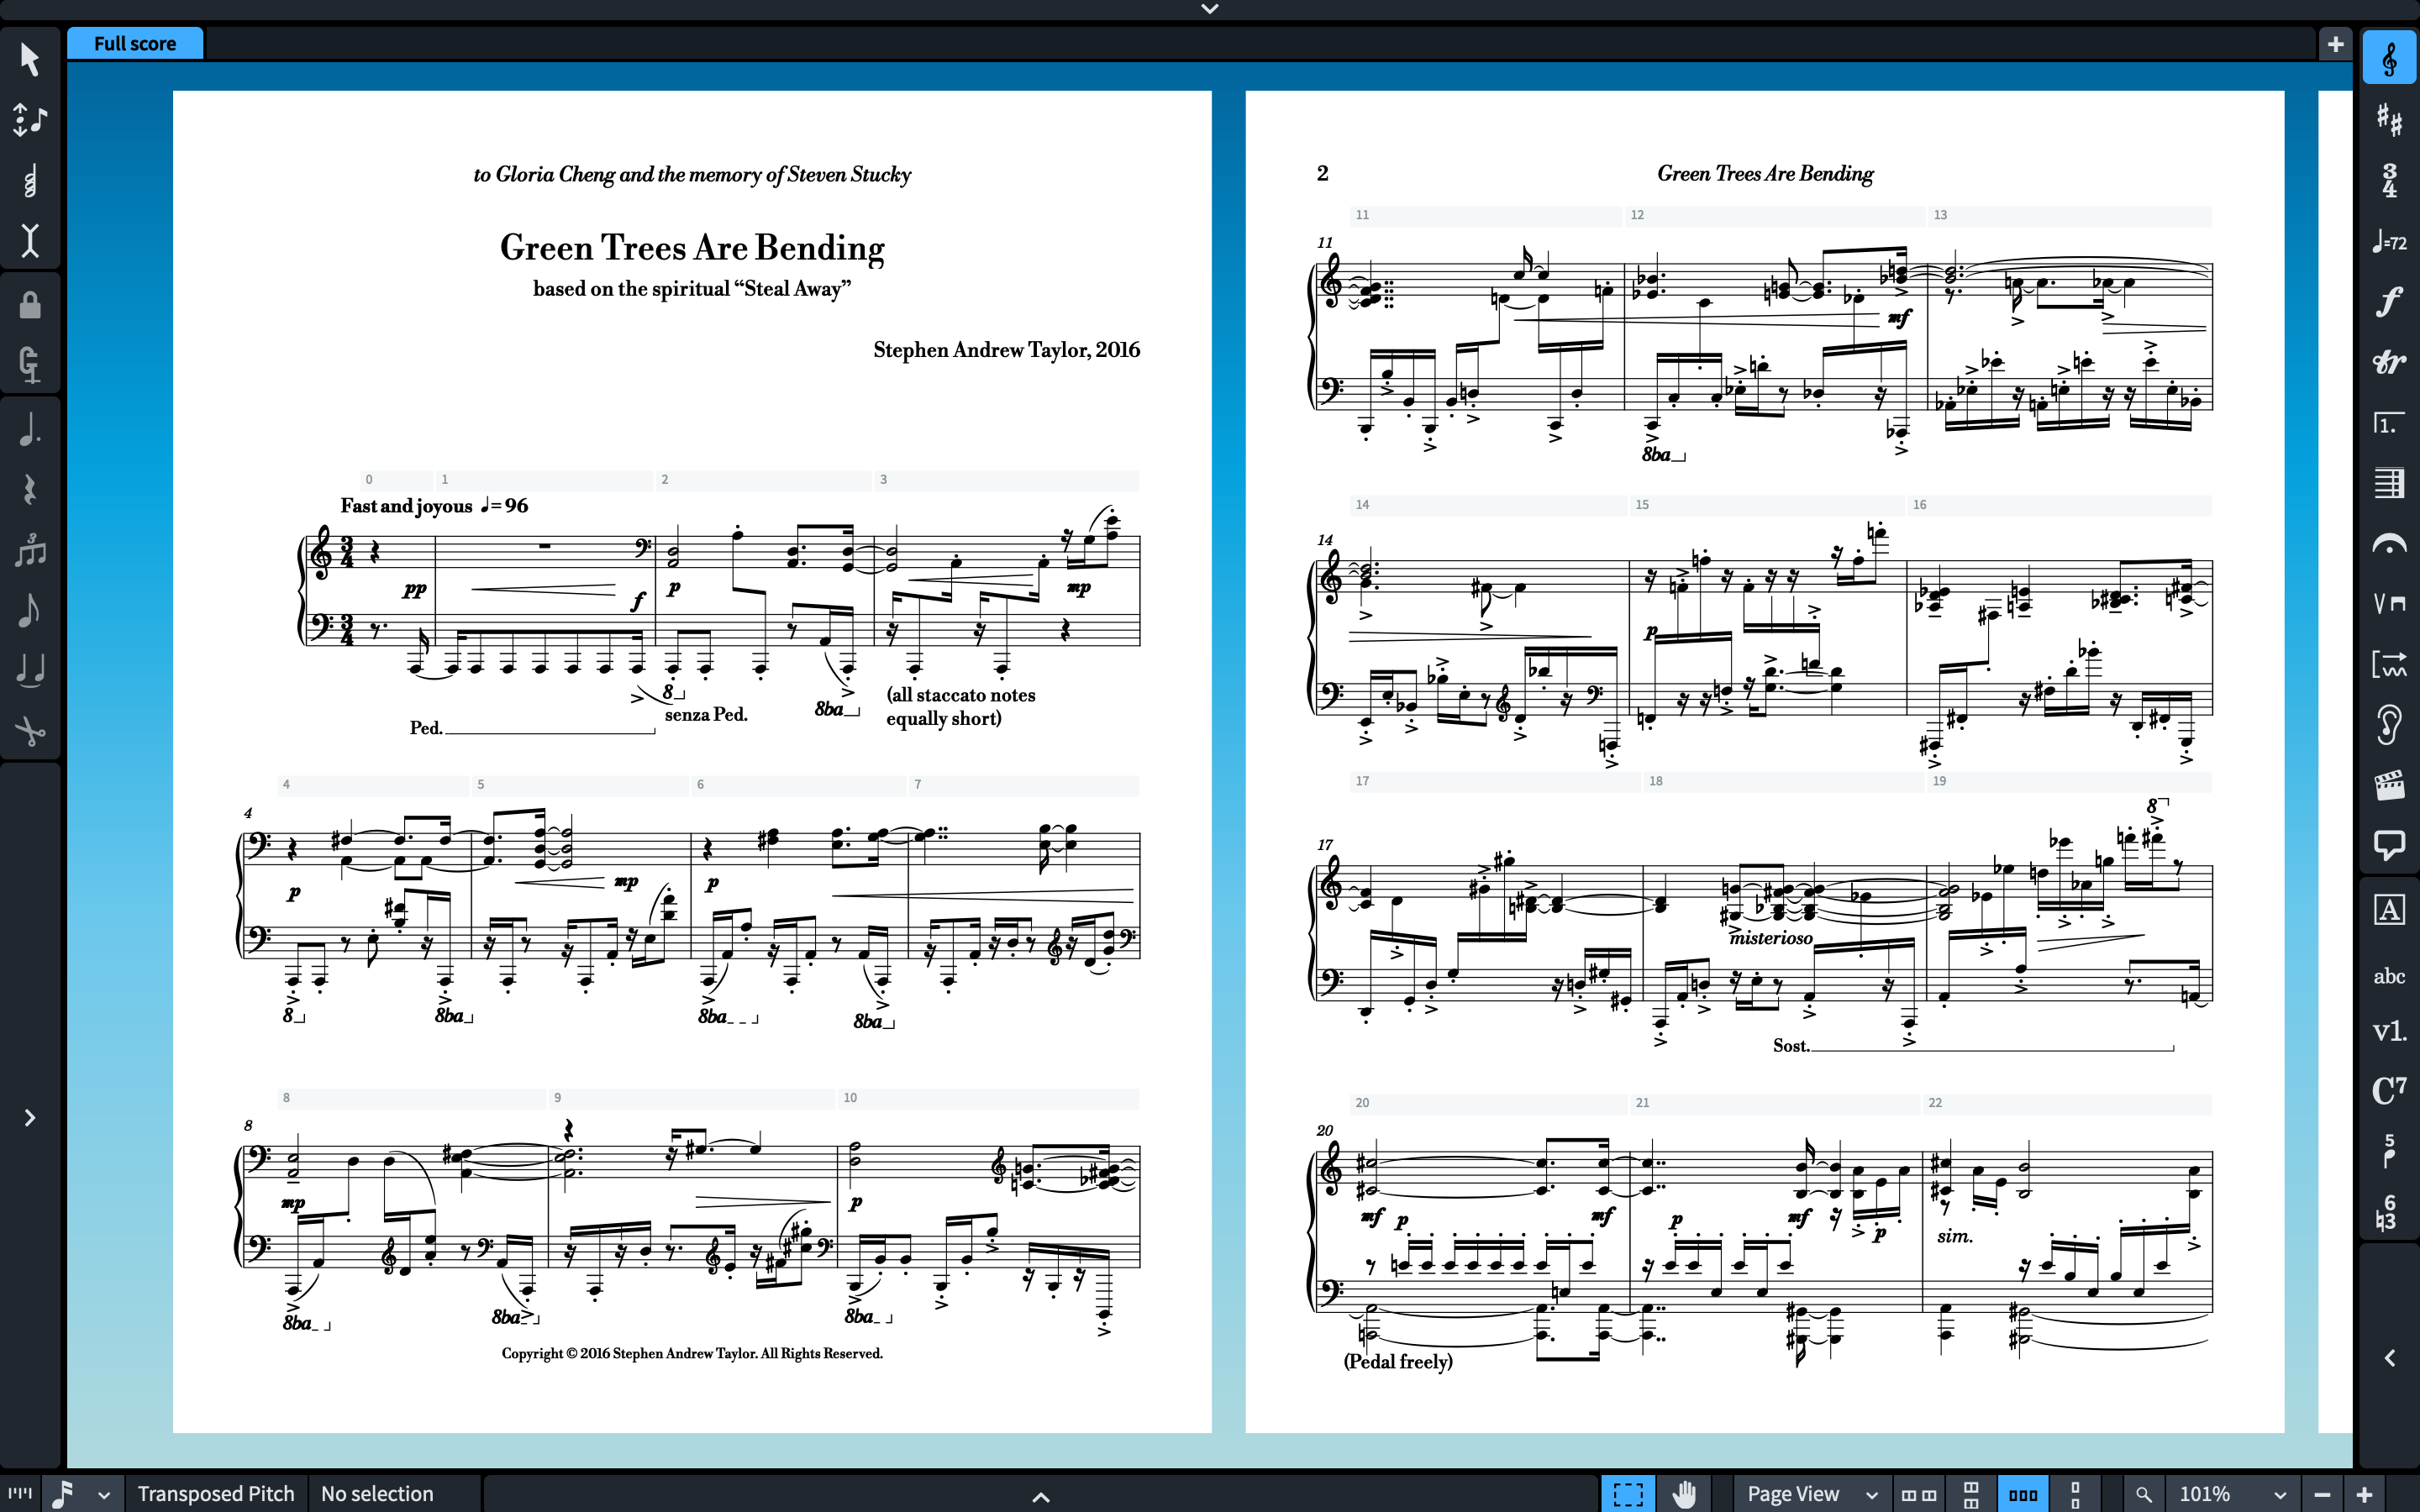Screen dimensions: 2420x1512
Task: Click the Fast and joyous tempo marking
Action: click(434, 505)
